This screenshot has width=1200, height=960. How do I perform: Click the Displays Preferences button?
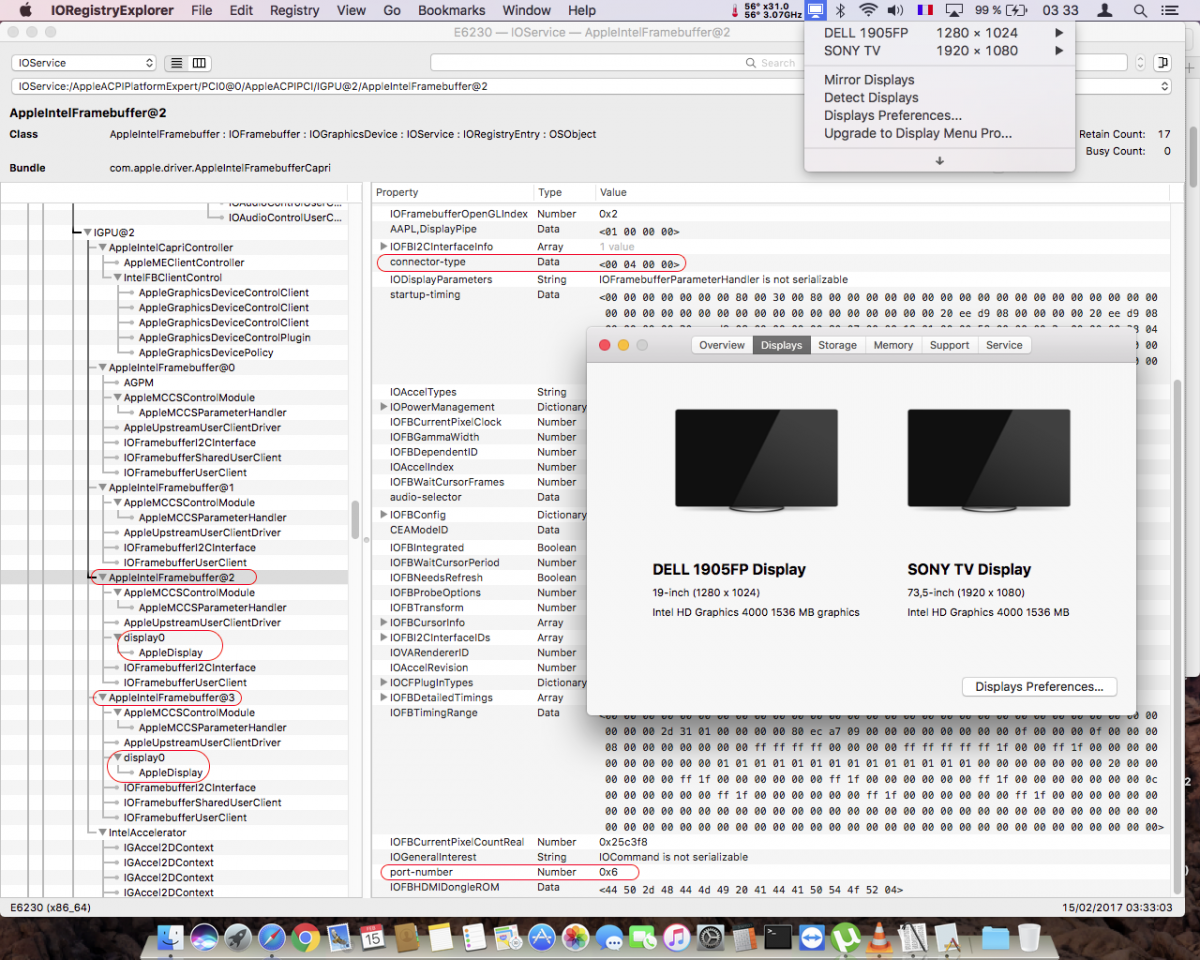tap(1039, 686)
